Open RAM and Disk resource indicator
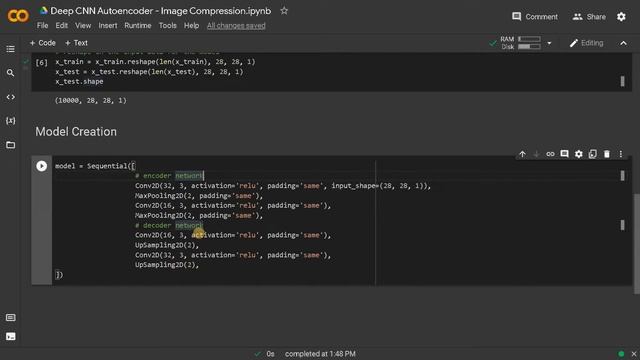Viewport: 640px width, 360px height. point(521,43)
